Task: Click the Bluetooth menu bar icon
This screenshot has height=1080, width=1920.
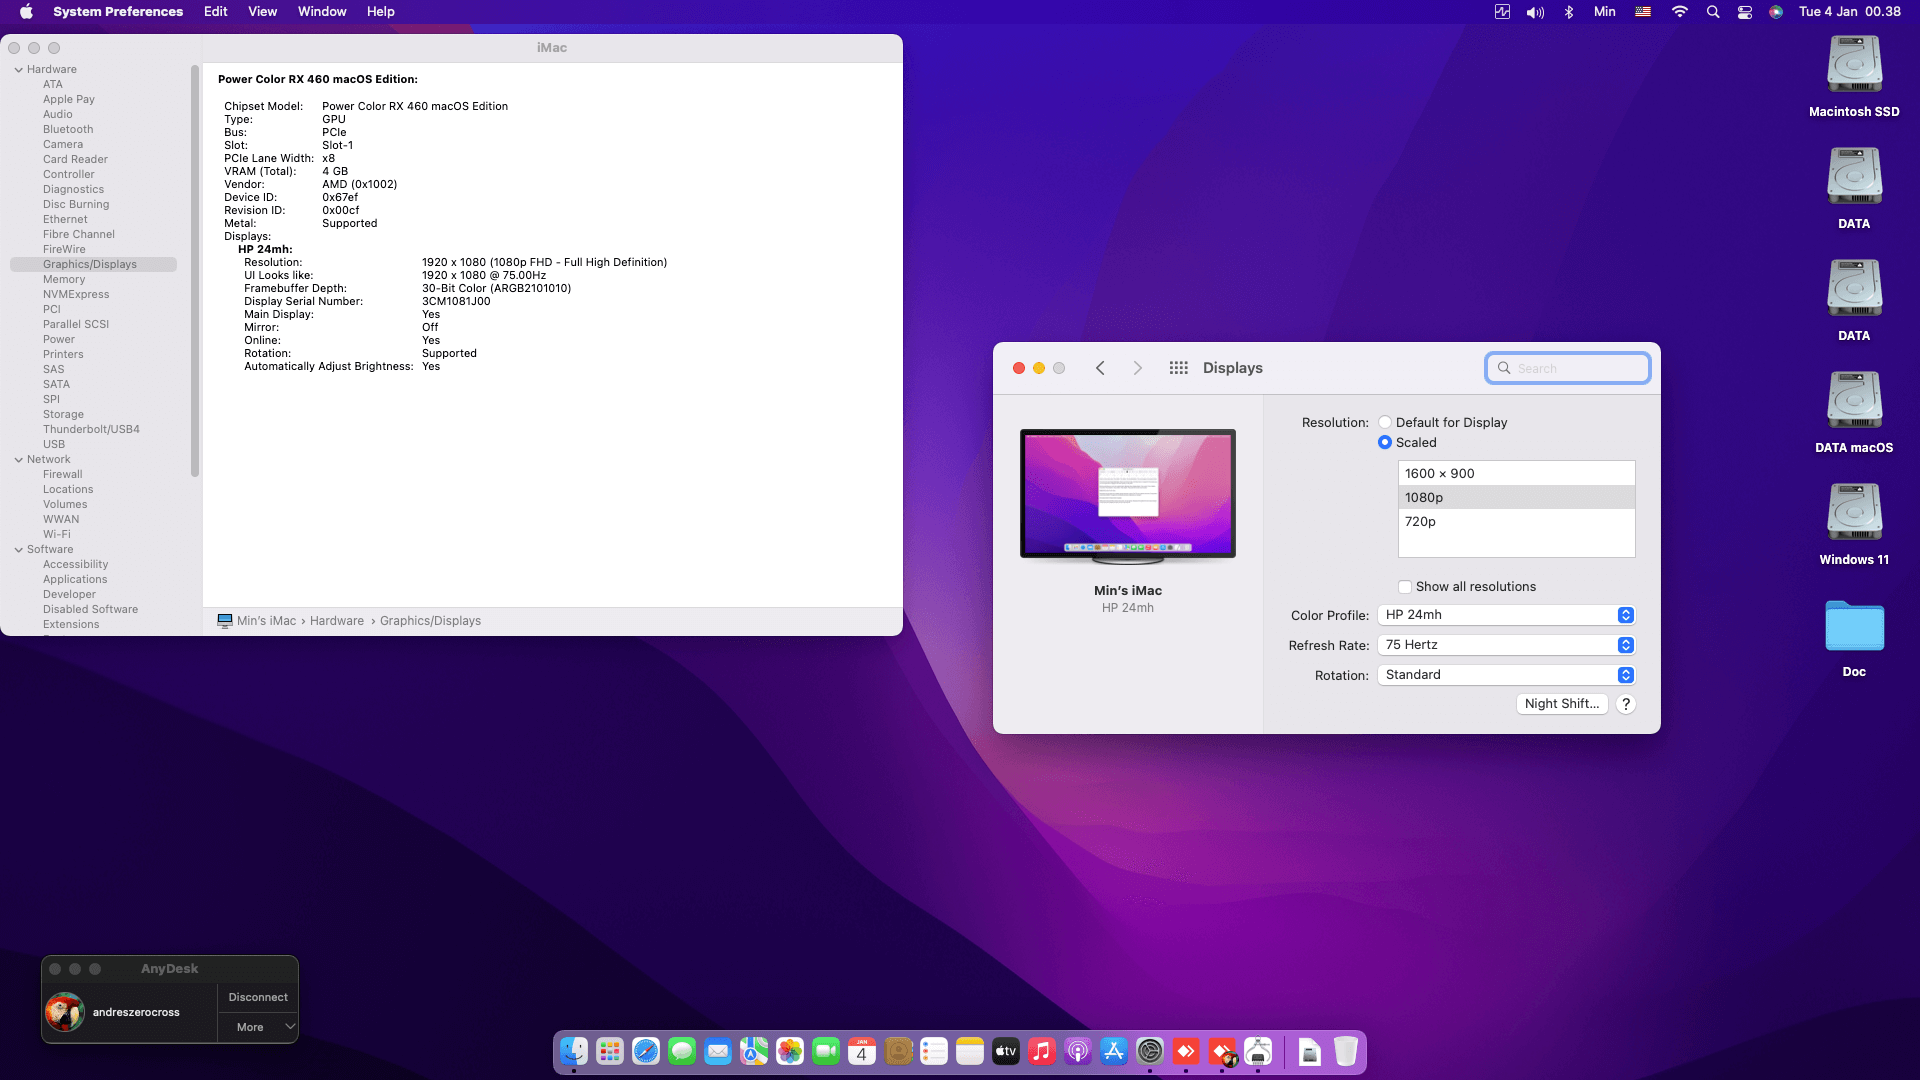Action: 1569,12
